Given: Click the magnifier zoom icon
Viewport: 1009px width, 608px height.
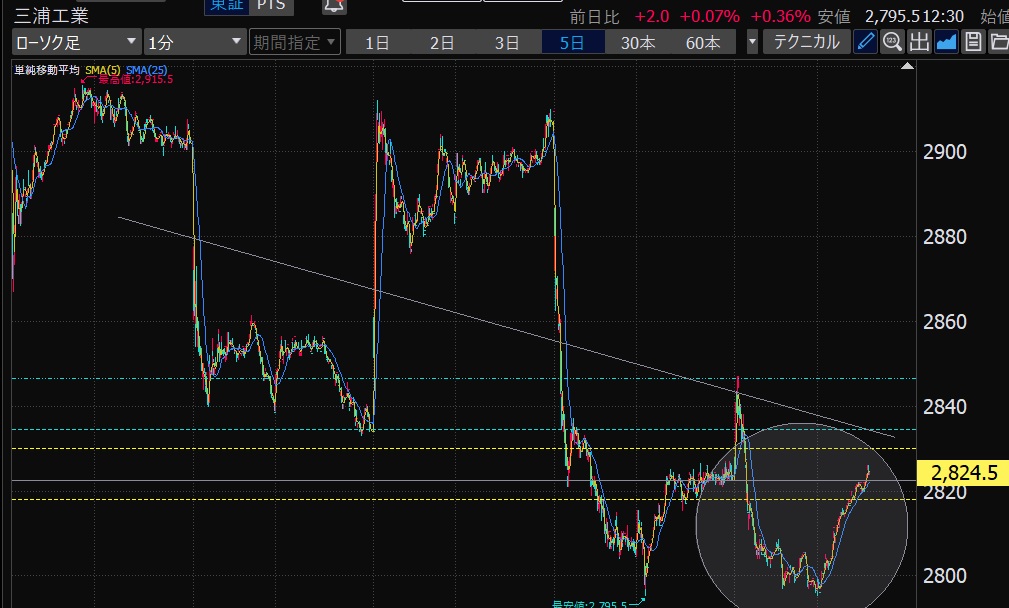Looking at the screenshot, I should tap(892, 42).
